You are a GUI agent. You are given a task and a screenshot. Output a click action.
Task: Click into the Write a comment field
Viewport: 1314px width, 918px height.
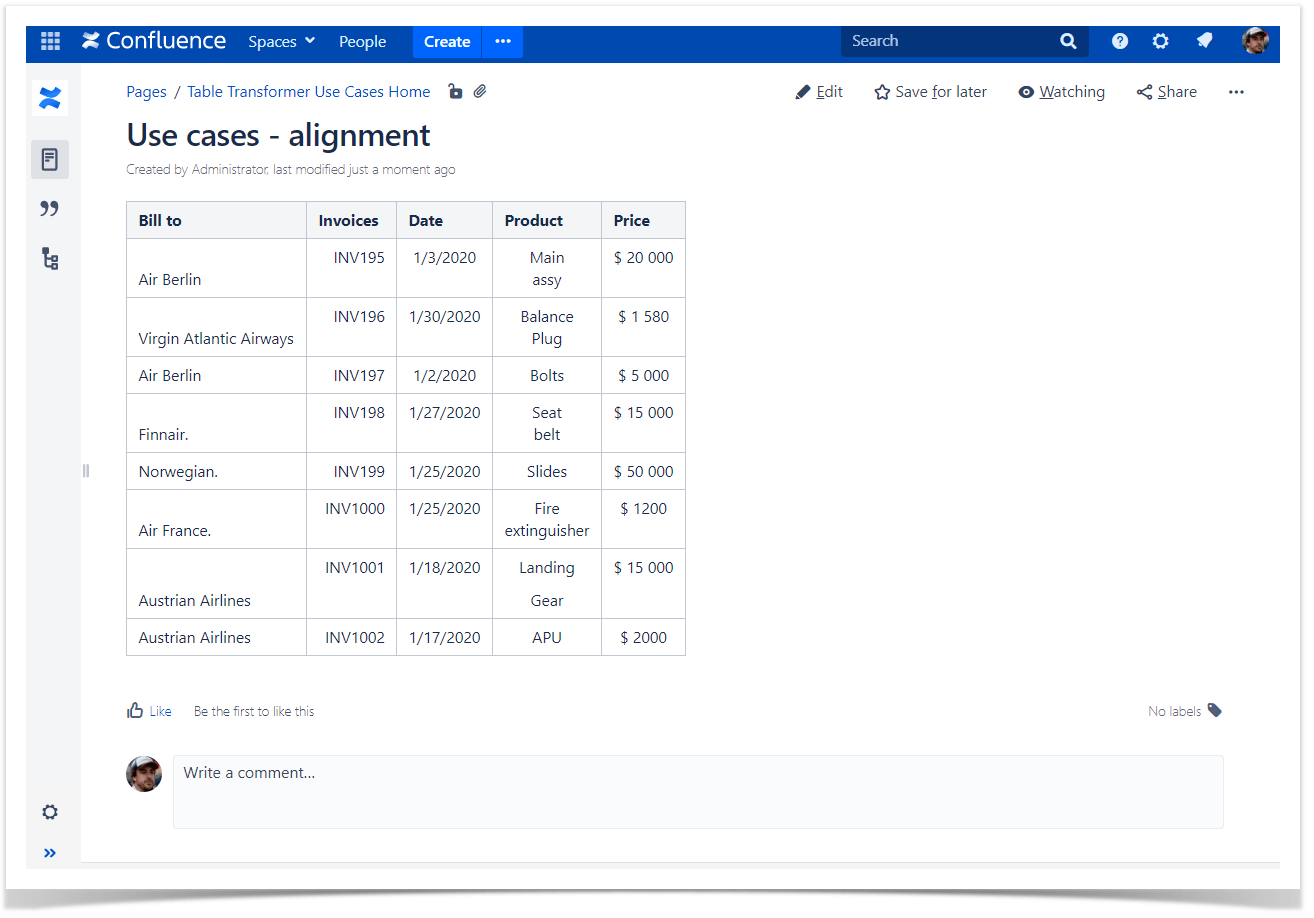point(698,792)
